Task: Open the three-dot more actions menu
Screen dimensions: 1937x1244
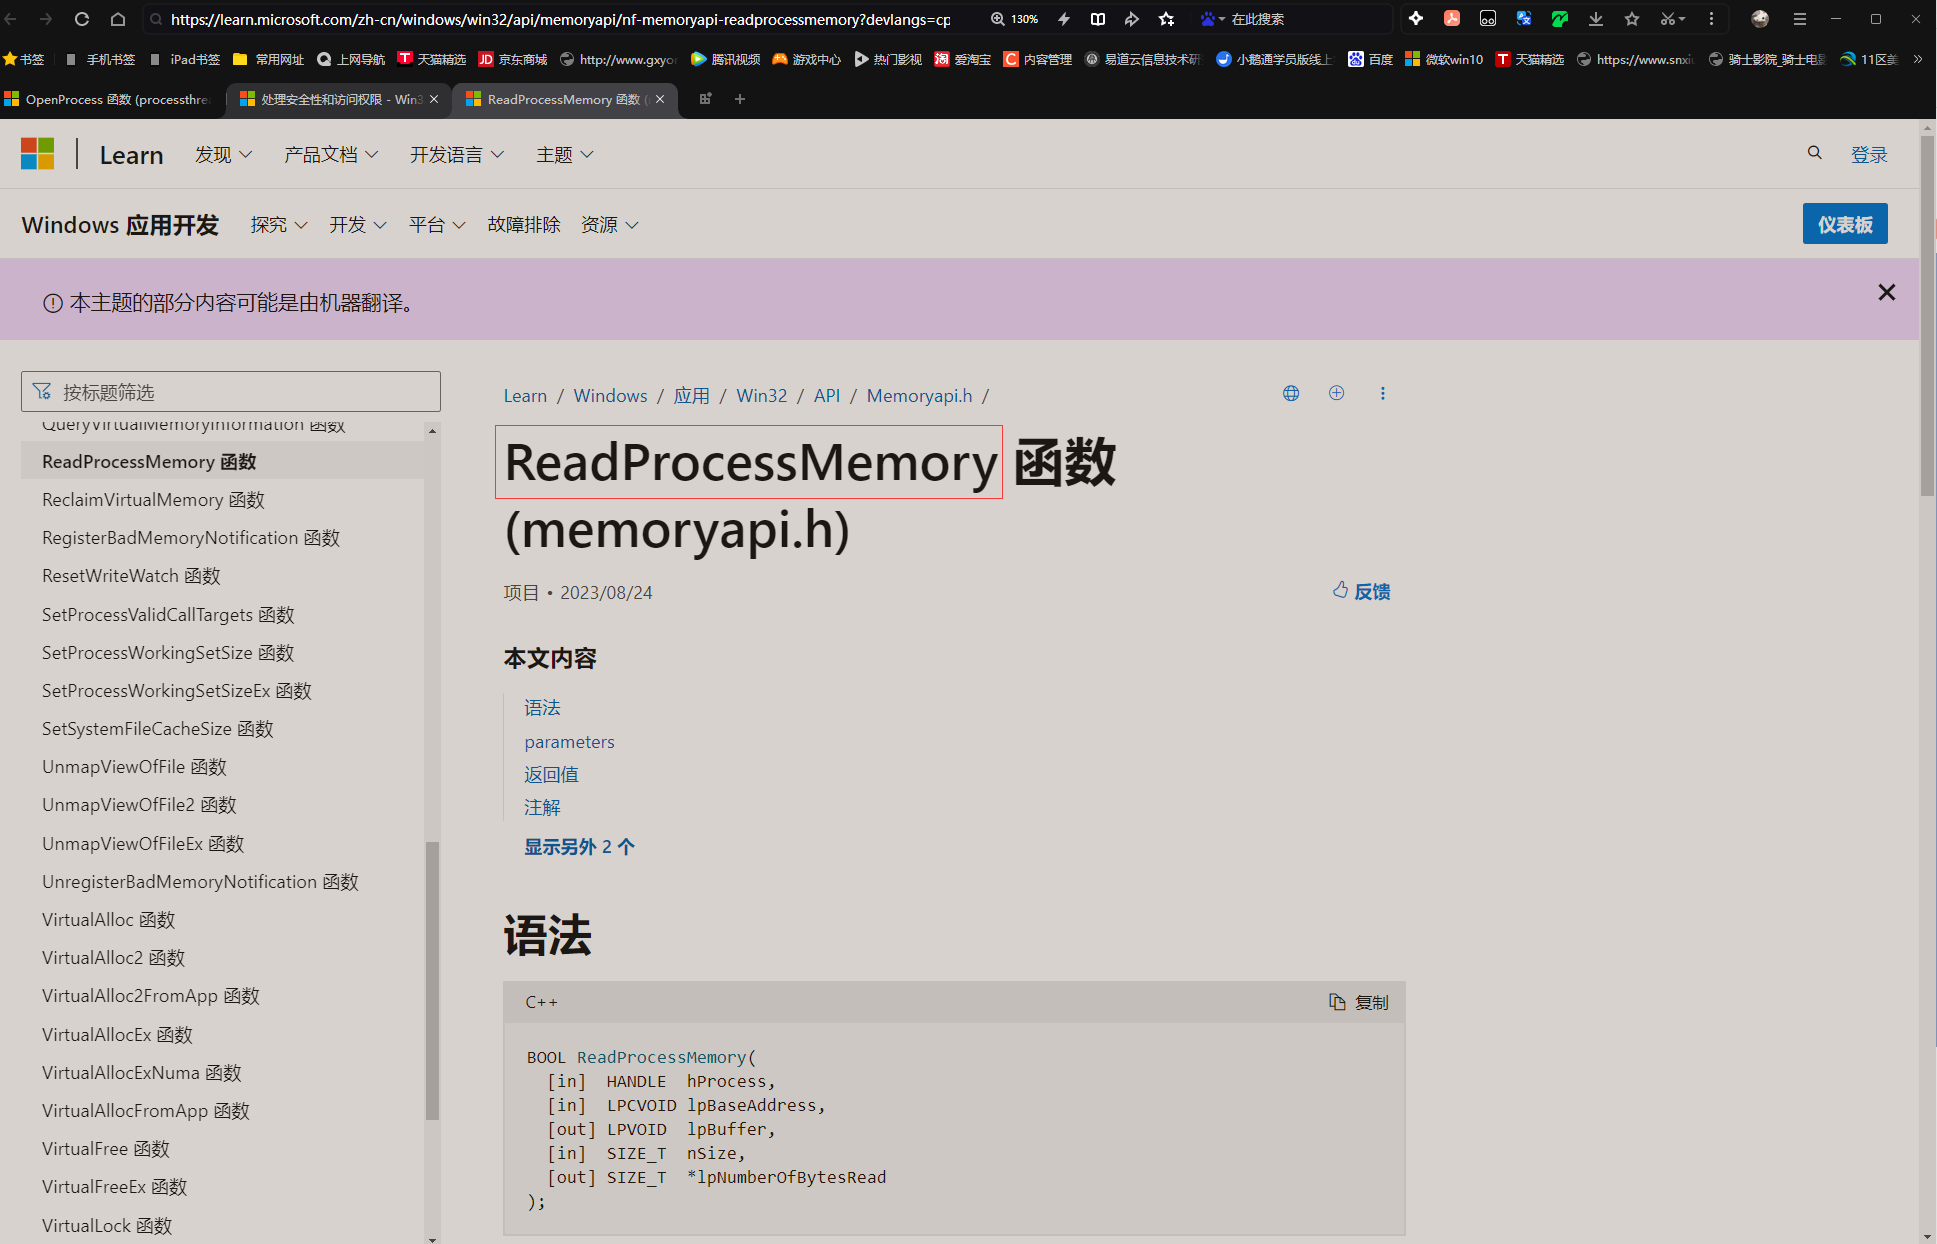Action: (1382, 394)
